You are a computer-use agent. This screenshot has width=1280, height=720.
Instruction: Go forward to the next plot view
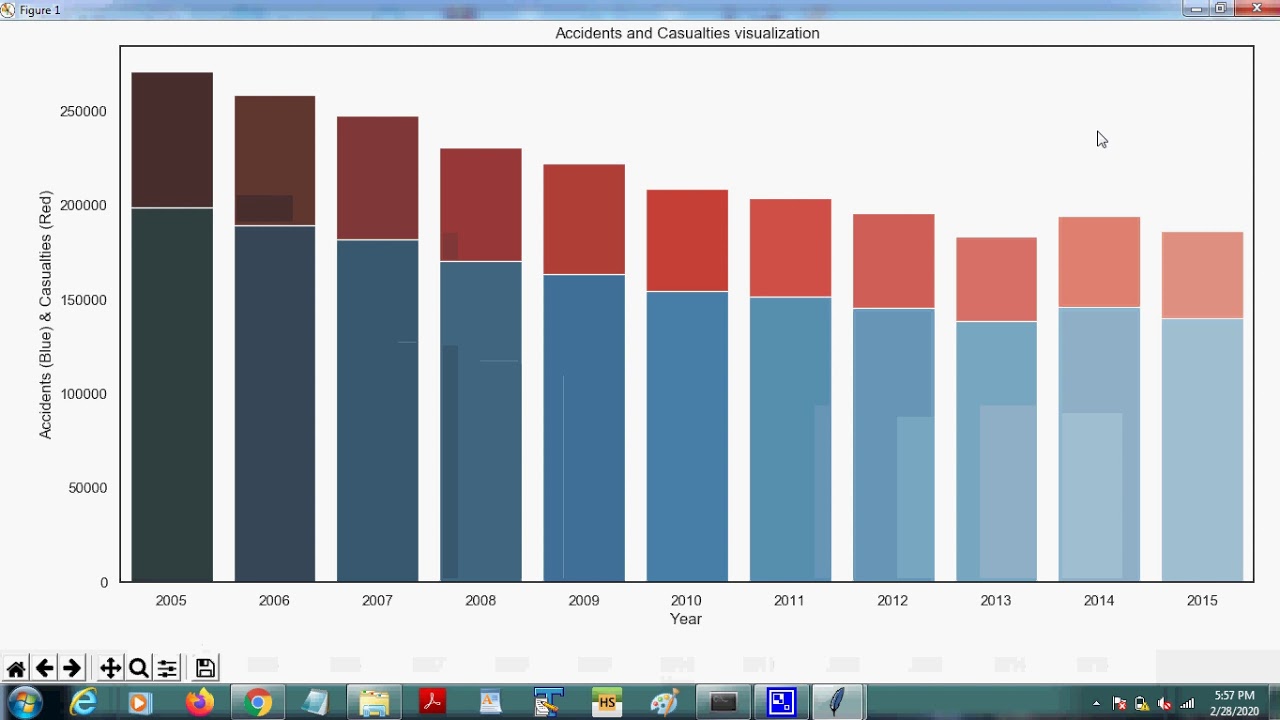click(x=72, y=669)
